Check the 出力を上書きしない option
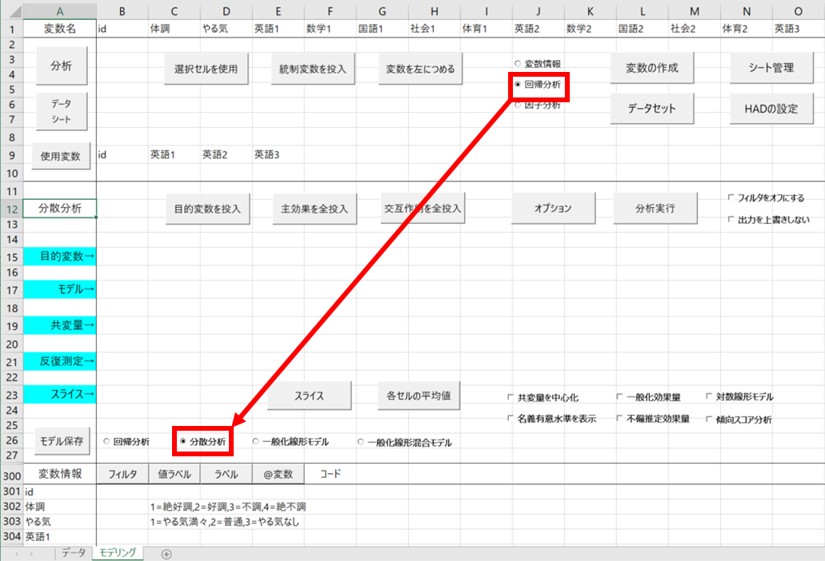825x561 pixels. [732, 219]
